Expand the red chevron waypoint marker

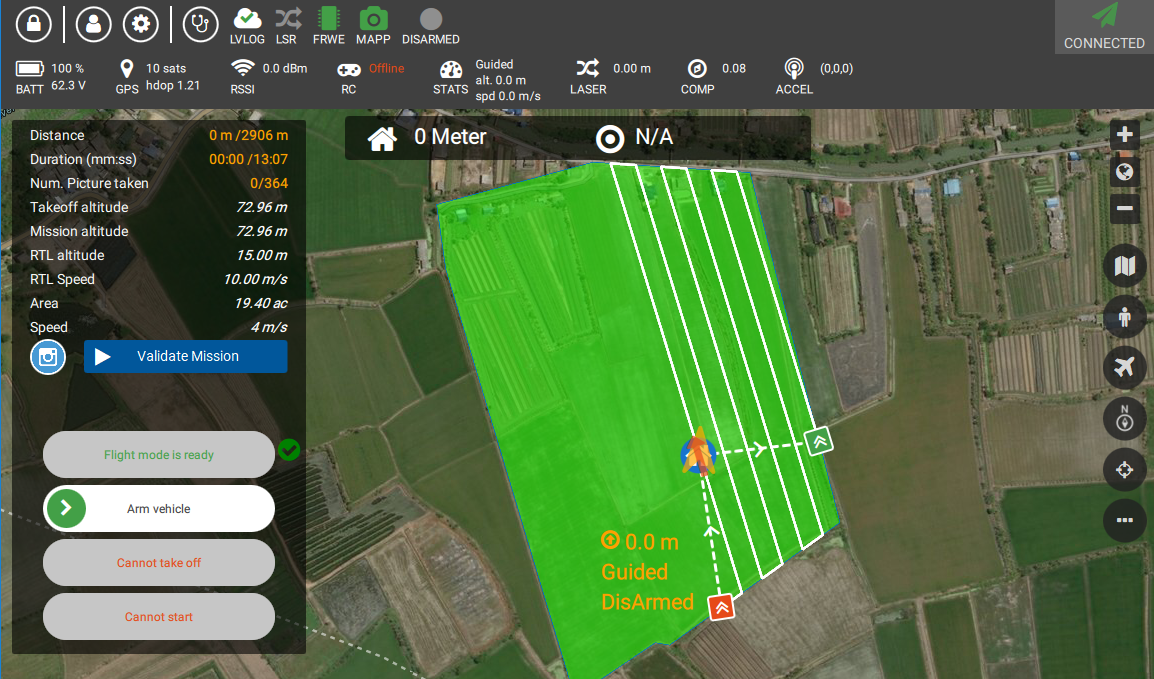pos(722,606)
